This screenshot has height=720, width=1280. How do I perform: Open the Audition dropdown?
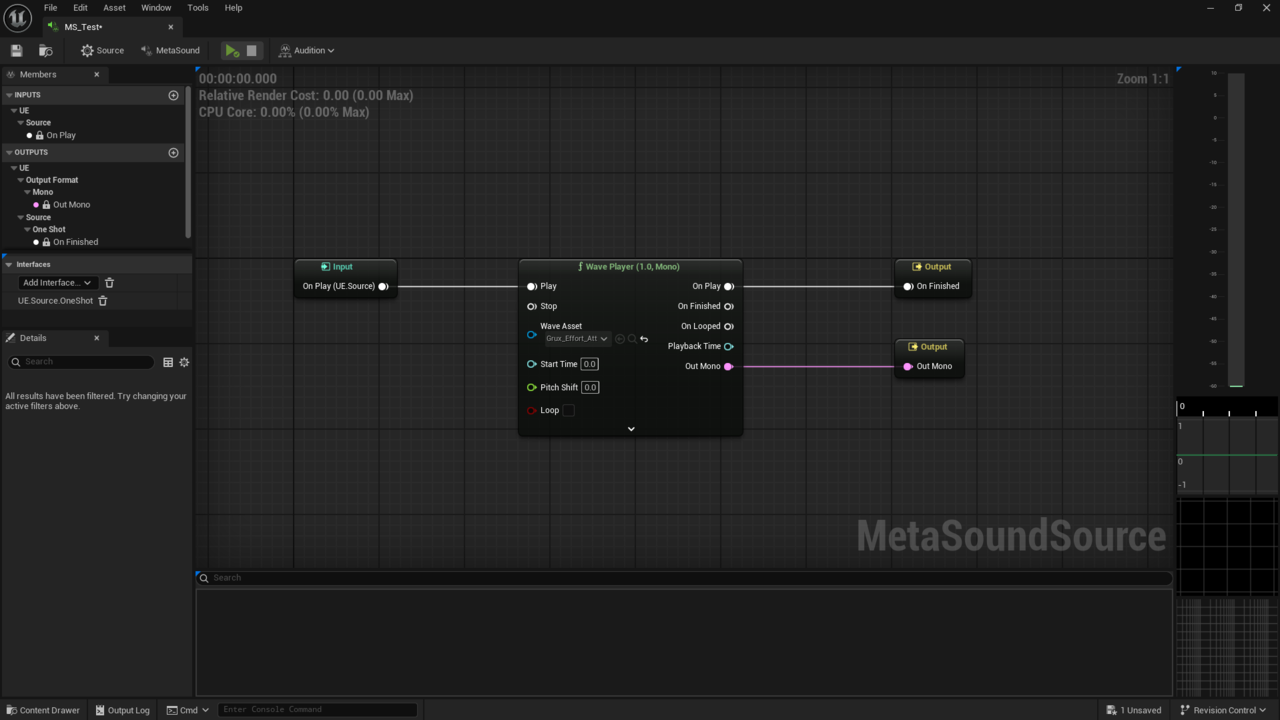[x=307, y=50]
